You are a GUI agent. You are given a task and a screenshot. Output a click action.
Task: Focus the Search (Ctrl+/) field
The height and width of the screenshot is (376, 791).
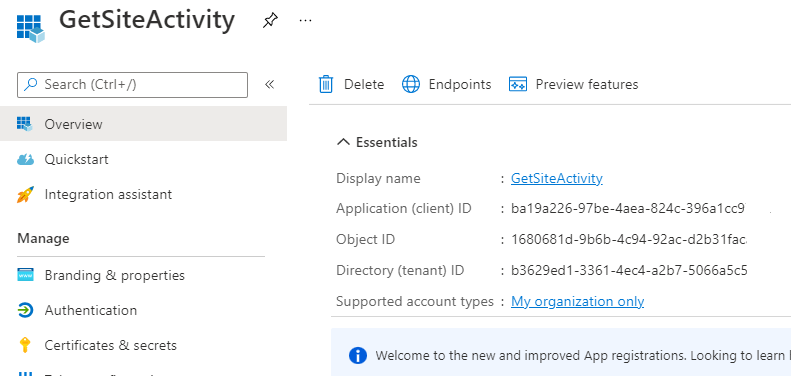pos(133,85)
